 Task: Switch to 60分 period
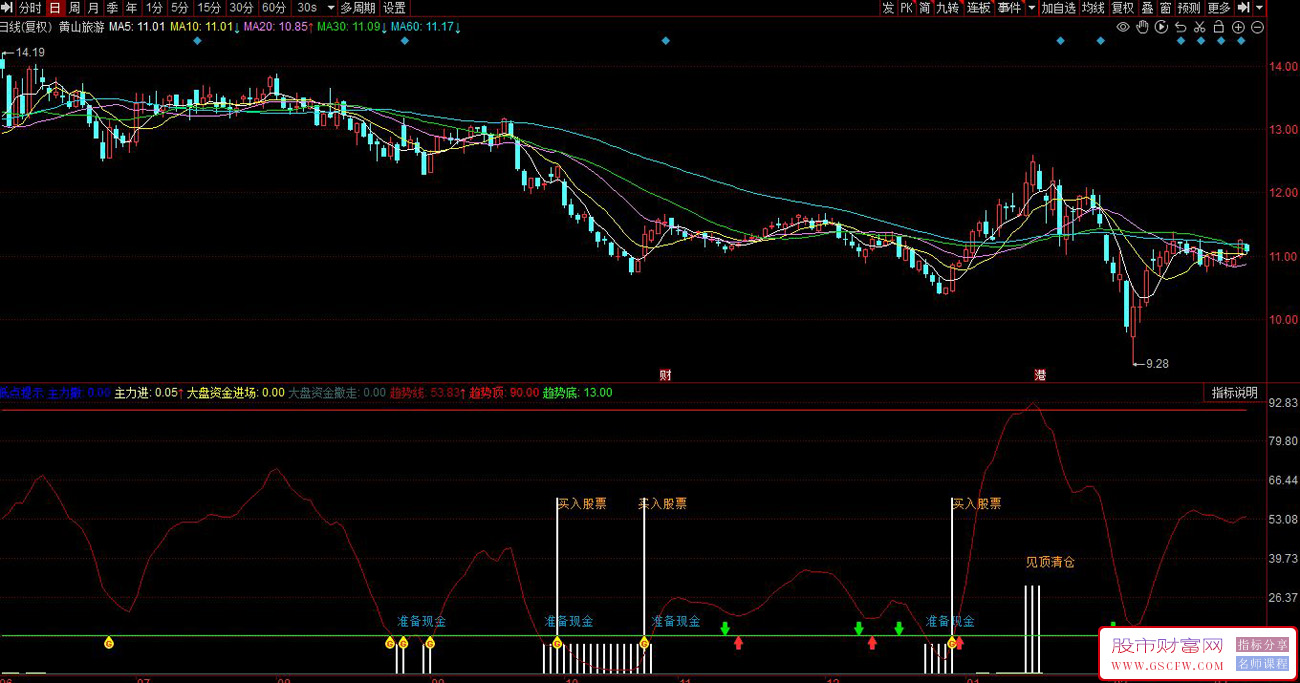[274, 8]
